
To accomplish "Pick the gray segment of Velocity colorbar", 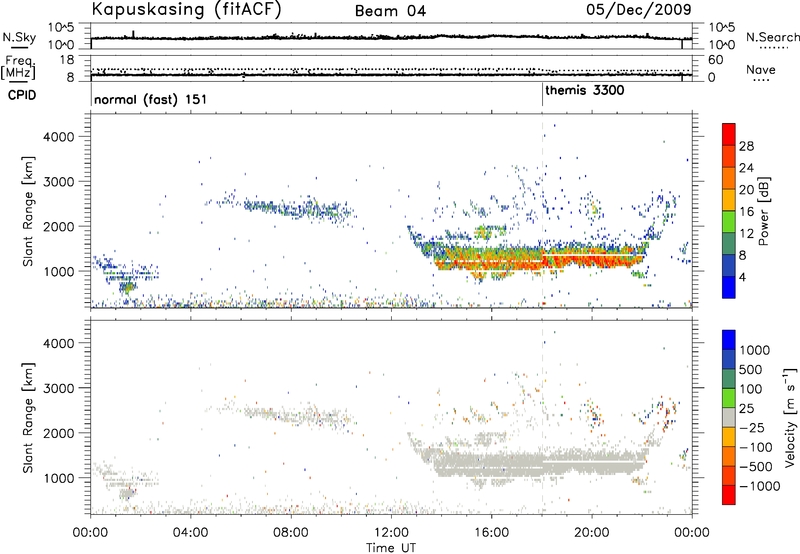I will point(729,417).
